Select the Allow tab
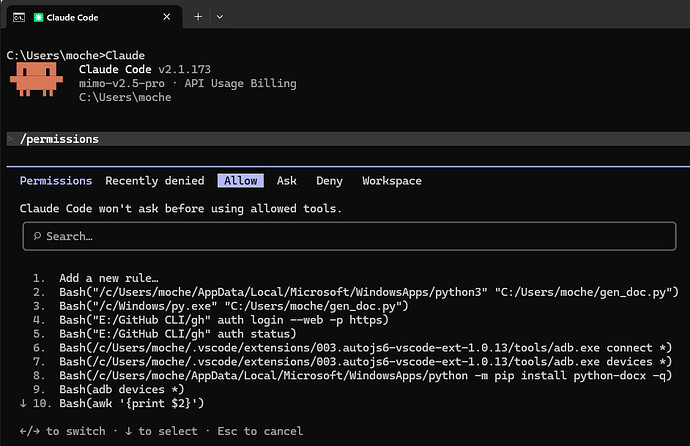690x446 pixels. tap(240, 181)
